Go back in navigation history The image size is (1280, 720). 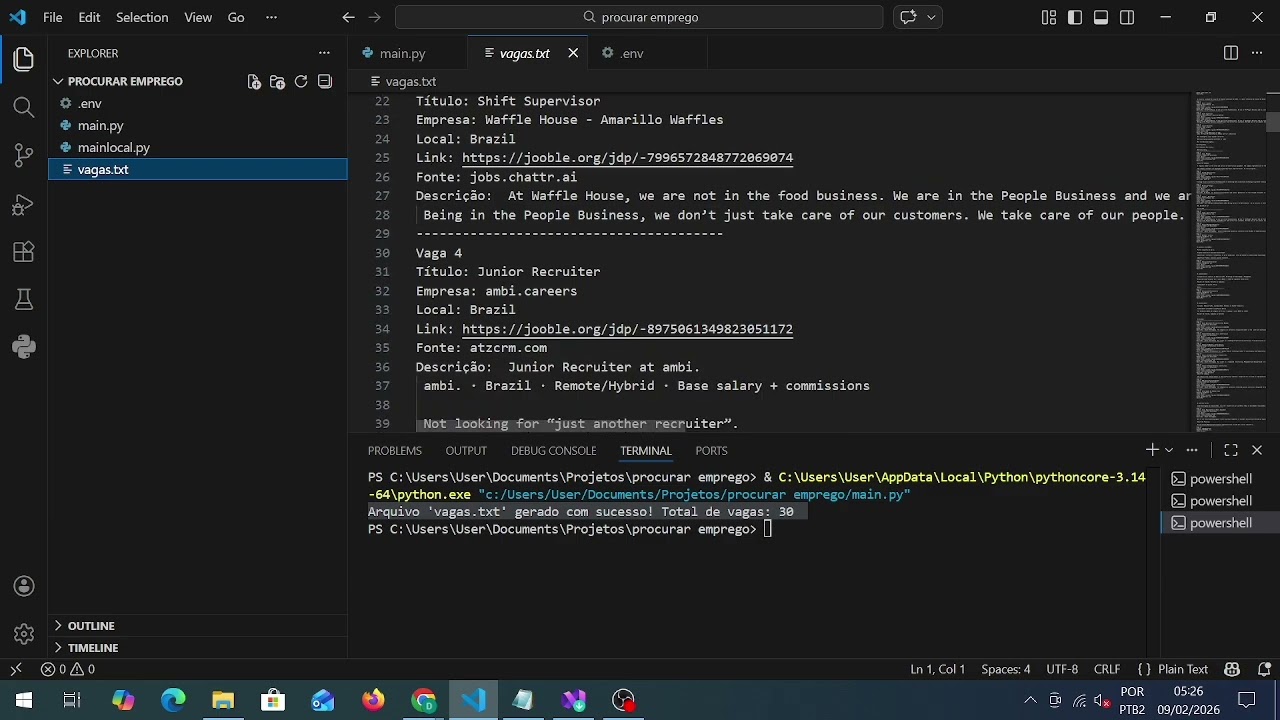(x=348, y=17)
